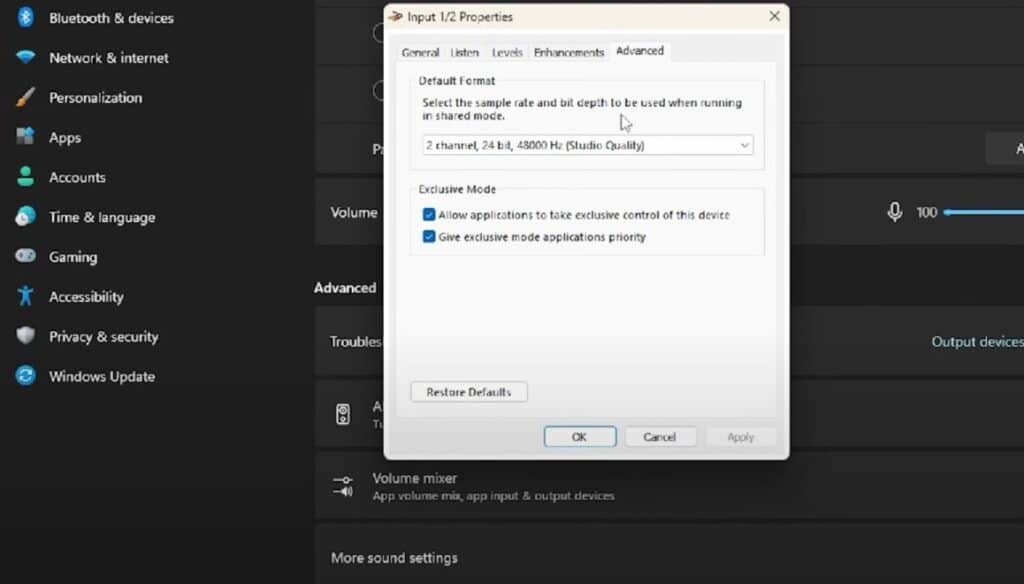Click the Windows Update refresh icon

point(25,376)
